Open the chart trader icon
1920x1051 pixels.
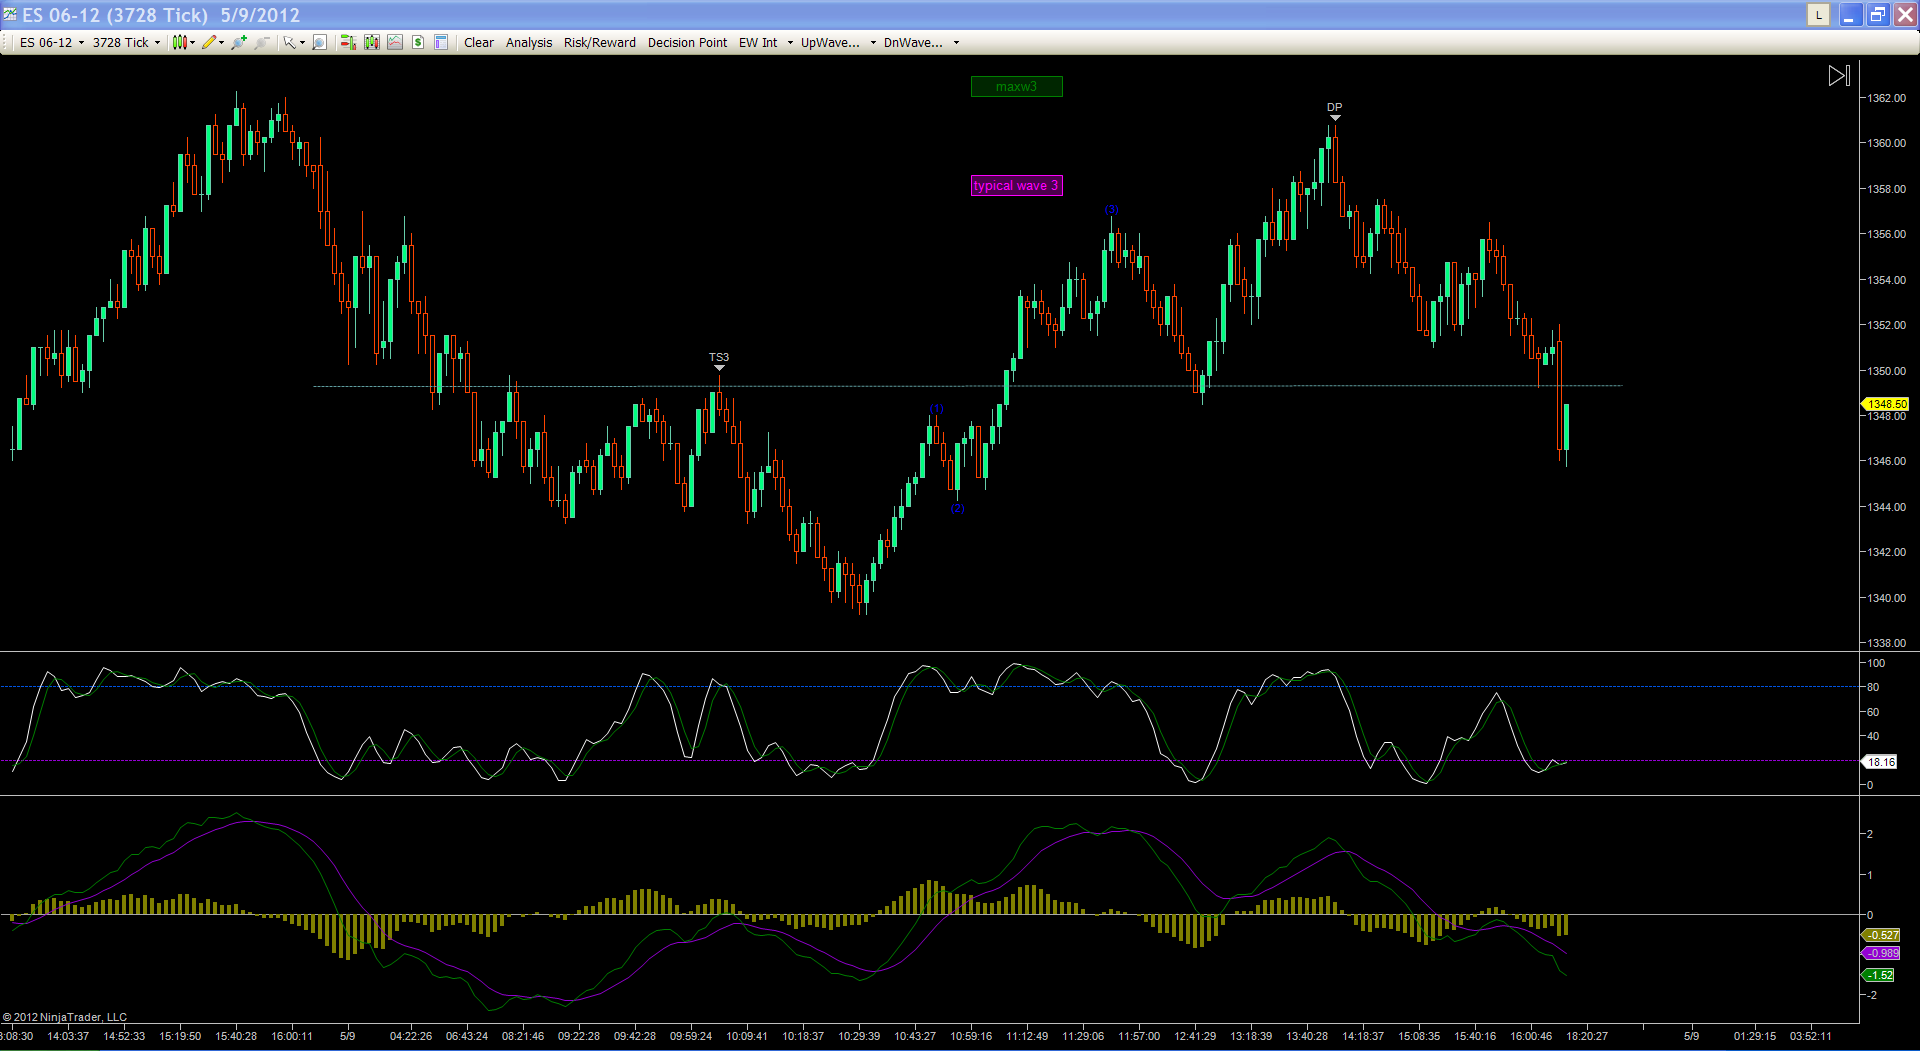(x=348, y=42)
